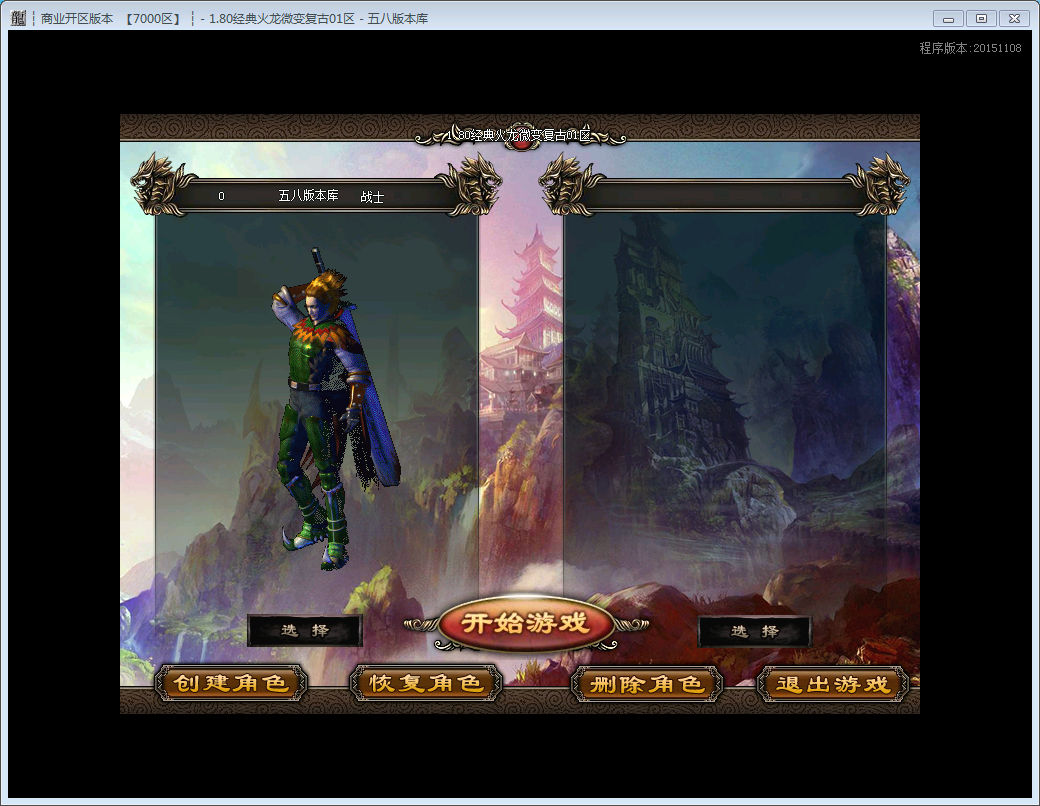The height and width of the screenshot is (806, 1040).
Task: Select 删除角色 to delete the character
Action: [x=647, y=684]
